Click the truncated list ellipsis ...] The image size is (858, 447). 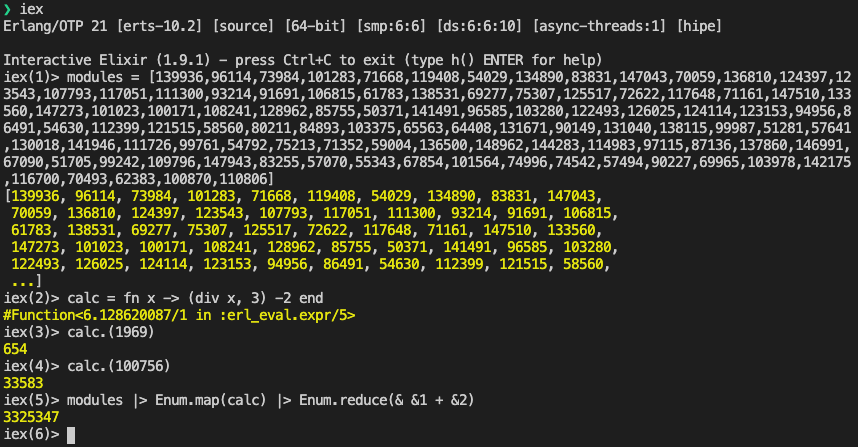[26, 281]
